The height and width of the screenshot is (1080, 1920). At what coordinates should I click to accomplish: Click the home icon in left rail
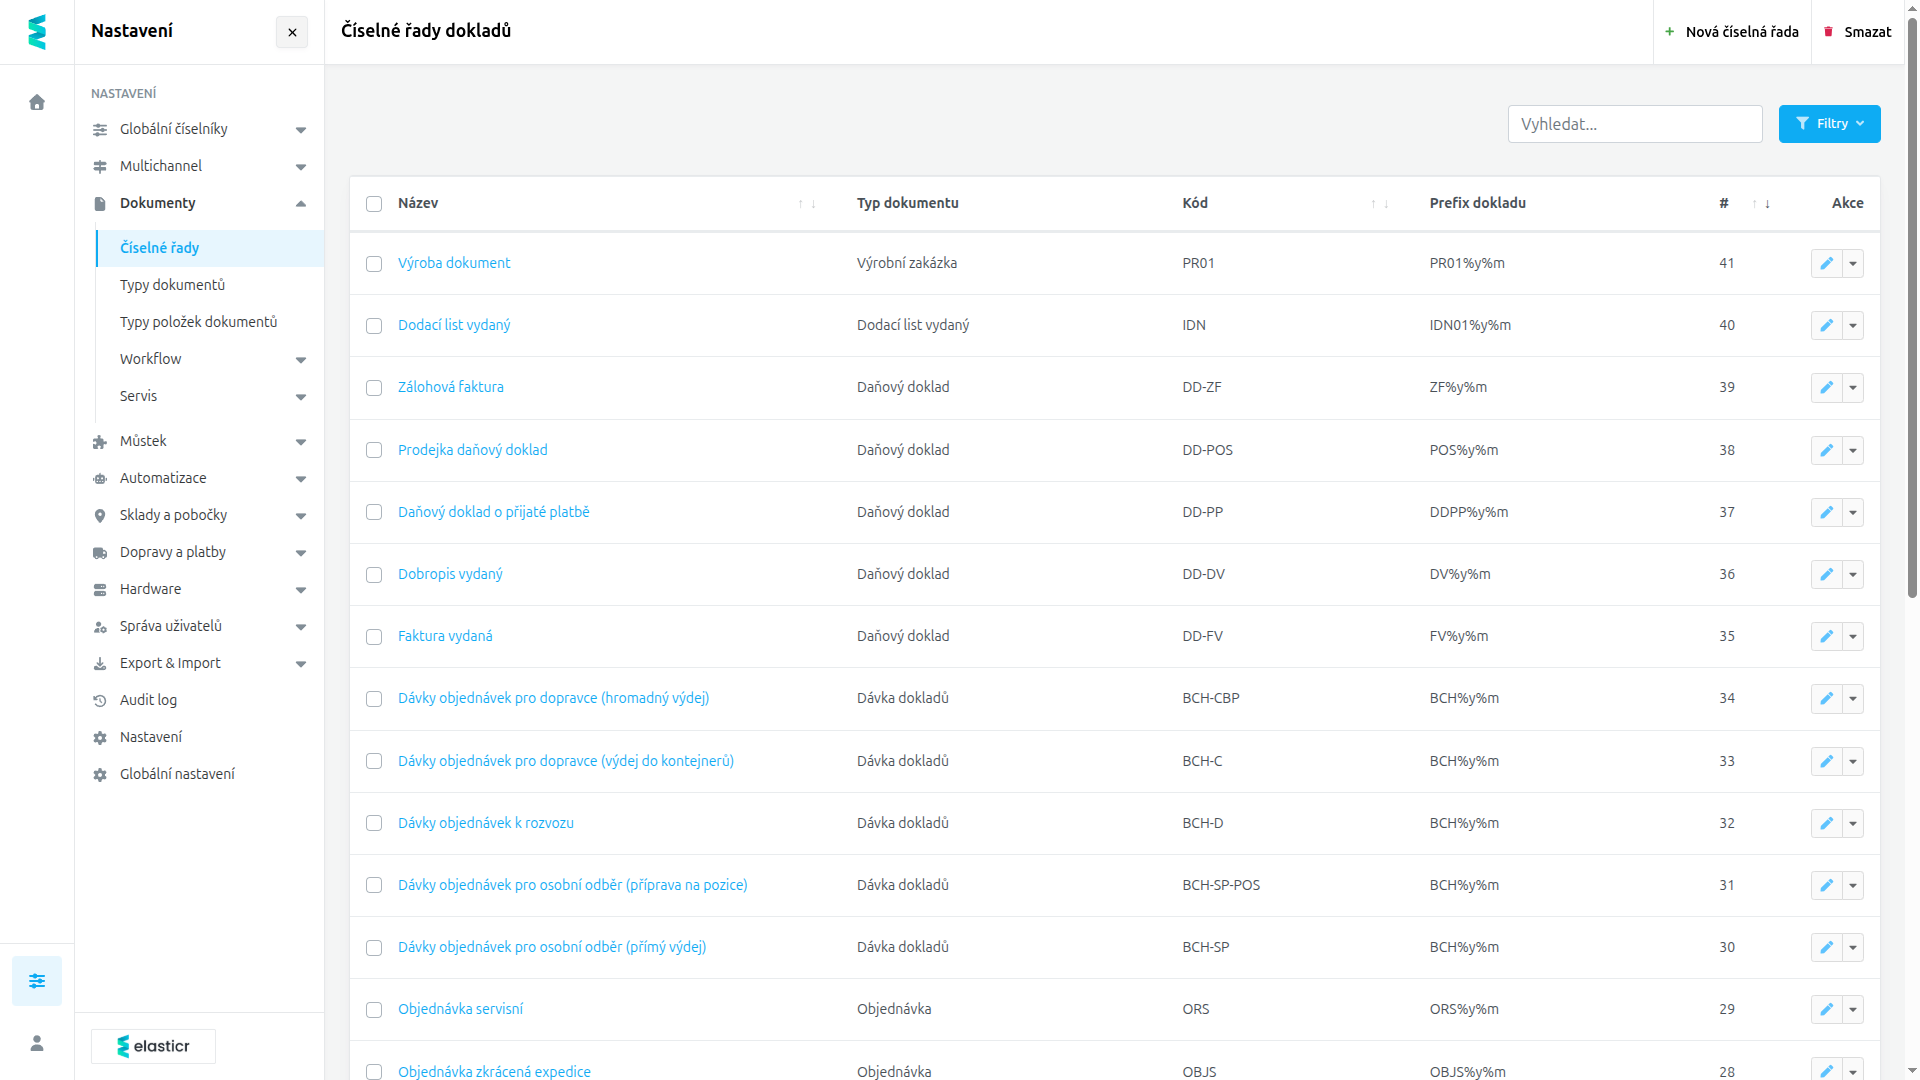tap(37, 102)
